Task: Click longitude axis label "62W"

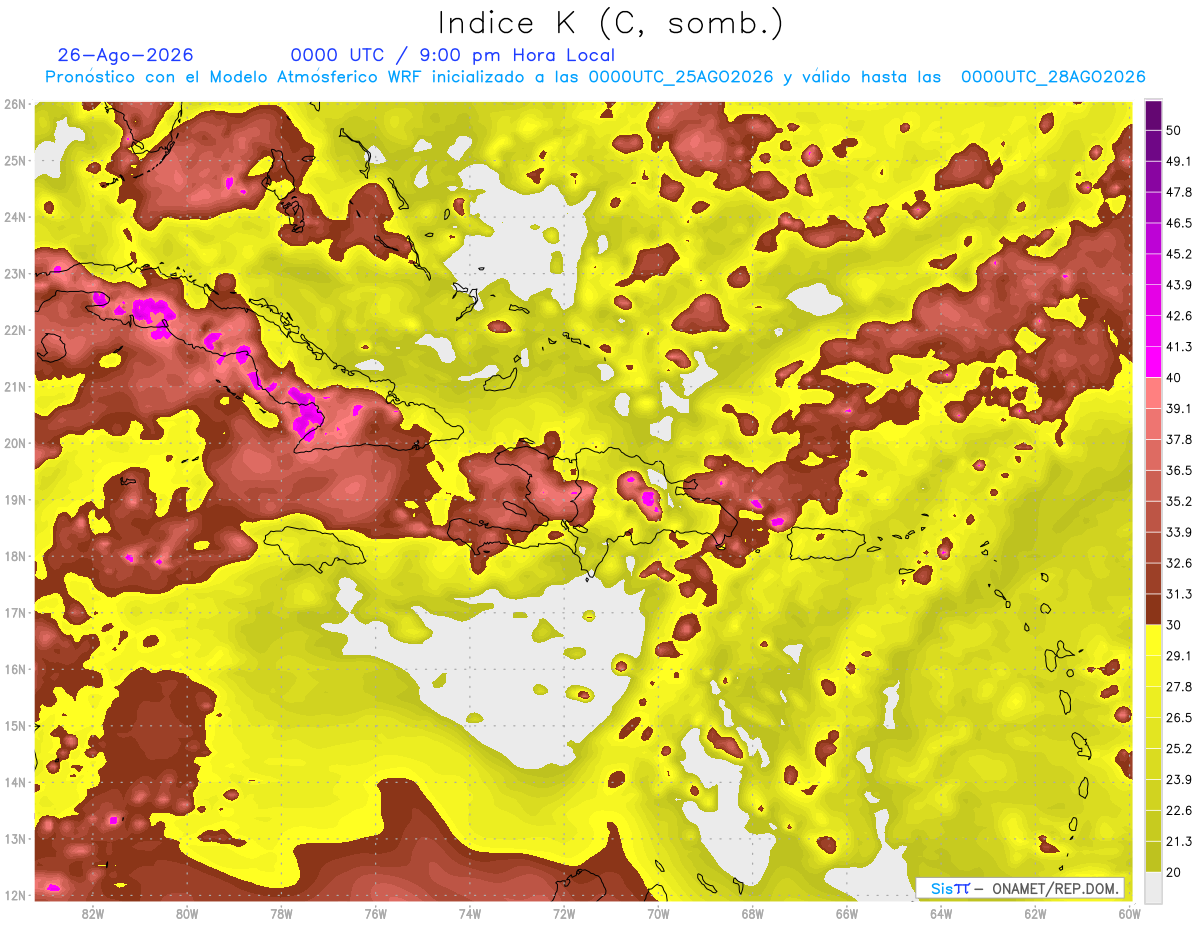Action: tap(1035, 913)
